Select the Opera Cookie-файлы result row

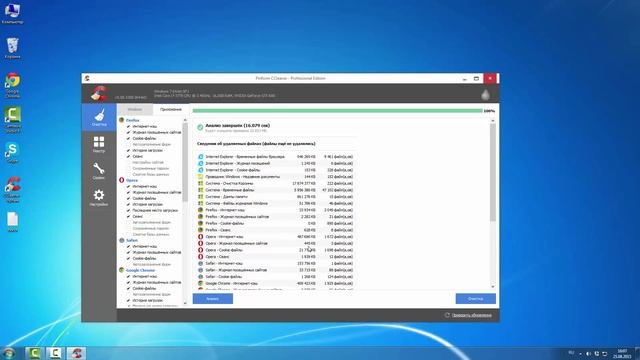(x=276, y=250)
